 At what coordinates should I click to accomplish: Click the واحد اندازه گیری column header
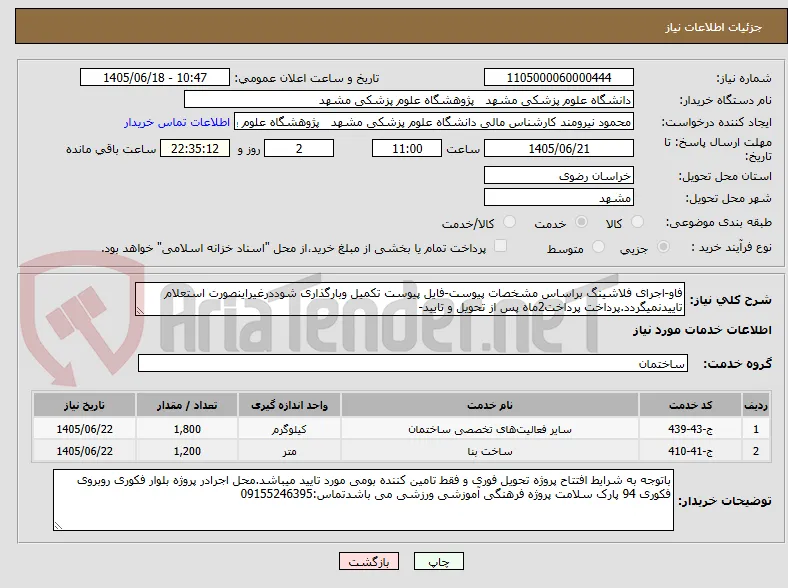click(289, 405)
